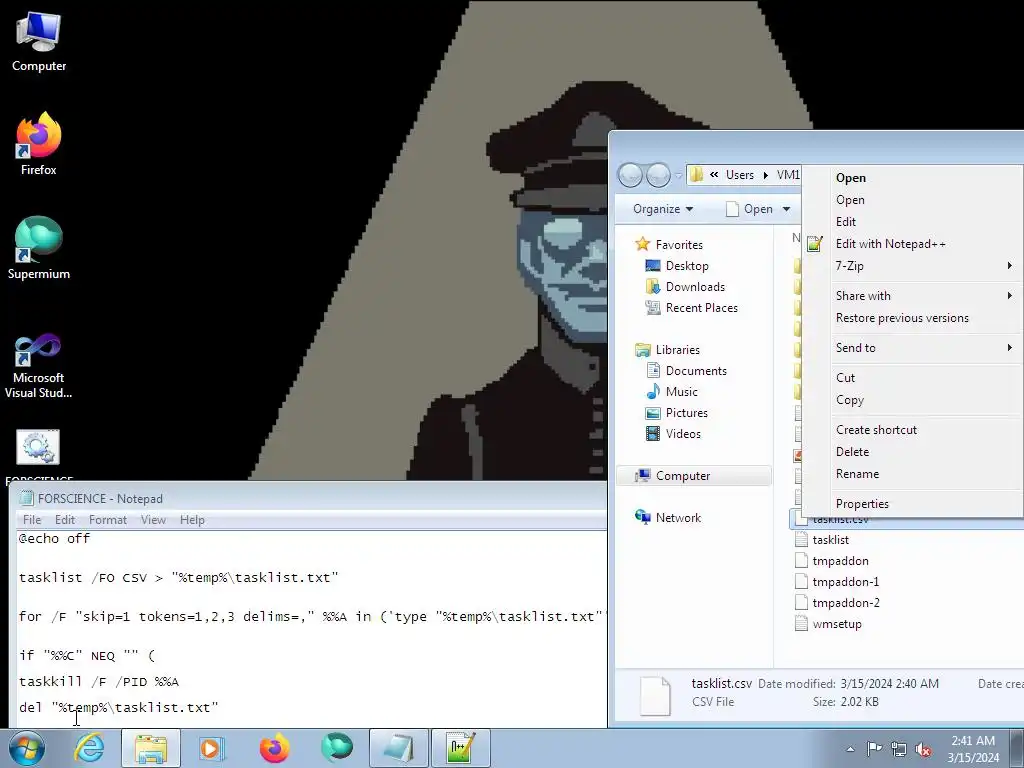The width and height of the screenshot is (1024, 768).
Task: Click Explorer's Forward navigation button
Action: pyautogui.click(x=658, y=175)
